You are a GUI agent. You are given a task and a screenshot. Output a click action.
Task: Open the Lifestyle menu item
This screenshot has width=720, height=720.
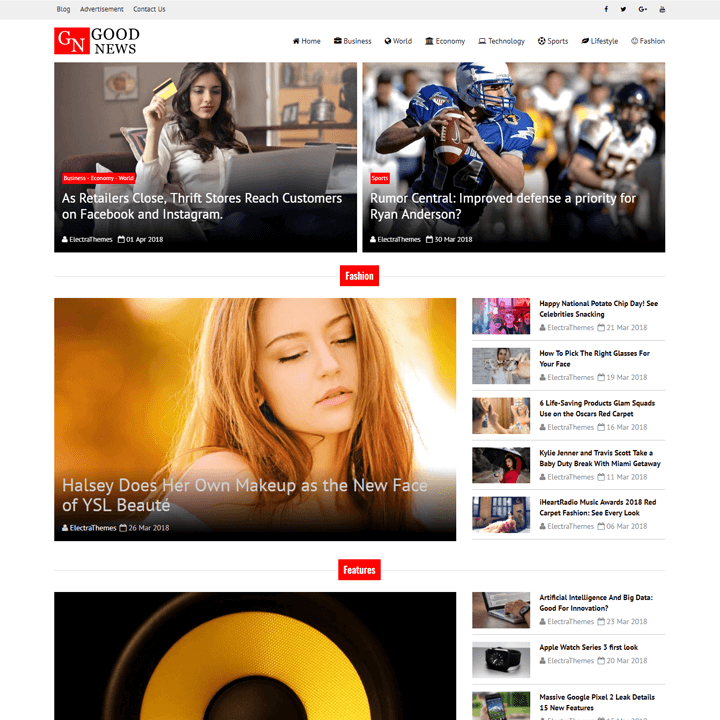599,41
